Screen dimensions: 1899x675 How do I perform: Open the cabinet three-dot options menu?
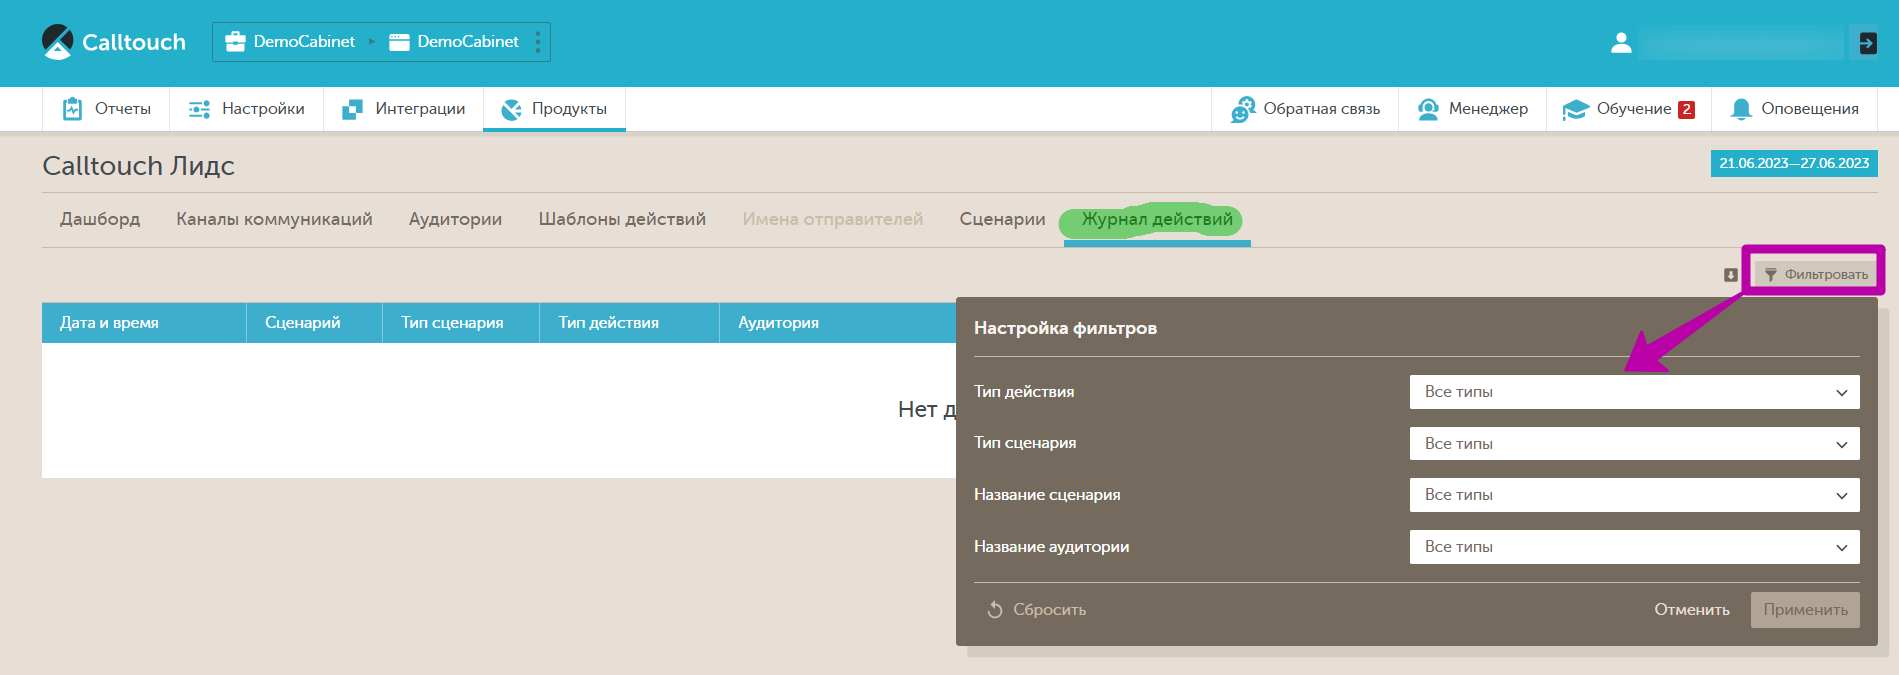(x=538, y=42)
